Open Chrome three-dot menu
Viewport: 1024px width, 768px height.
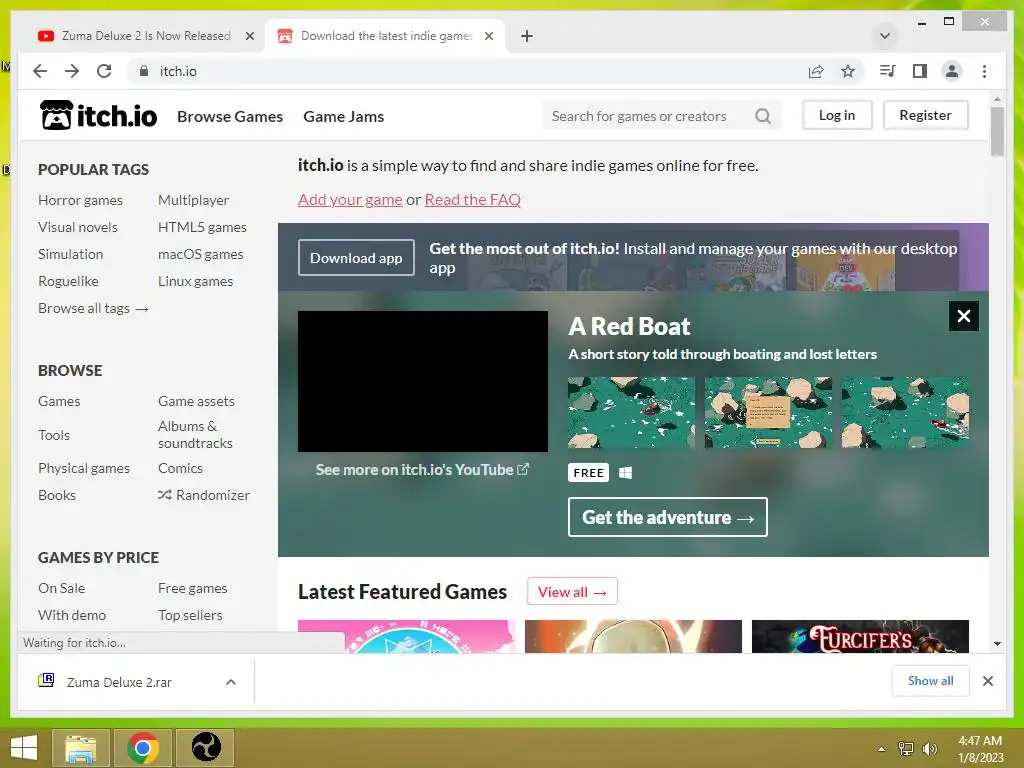click(x=984, y=71)
